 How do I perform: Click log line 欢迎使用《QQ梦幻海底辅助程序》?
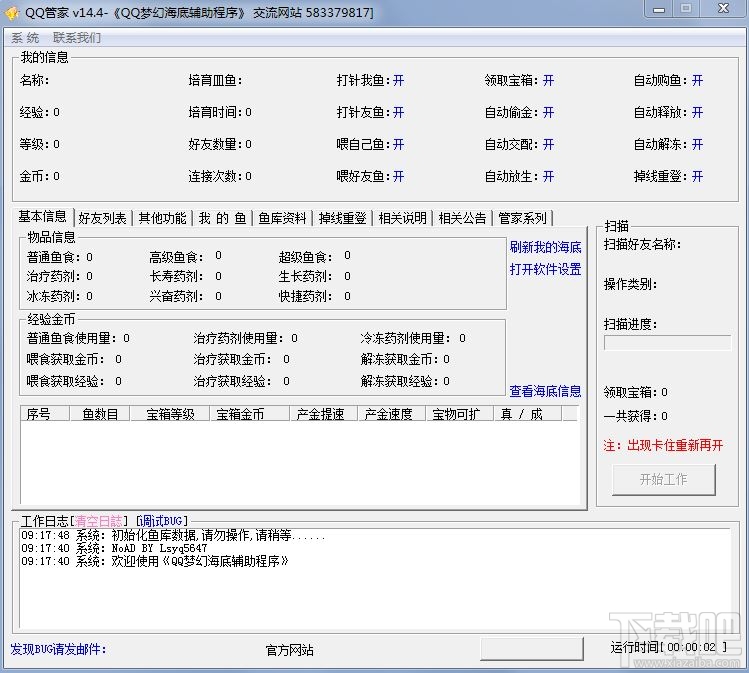pyautogui.click(x=155, y=561)
